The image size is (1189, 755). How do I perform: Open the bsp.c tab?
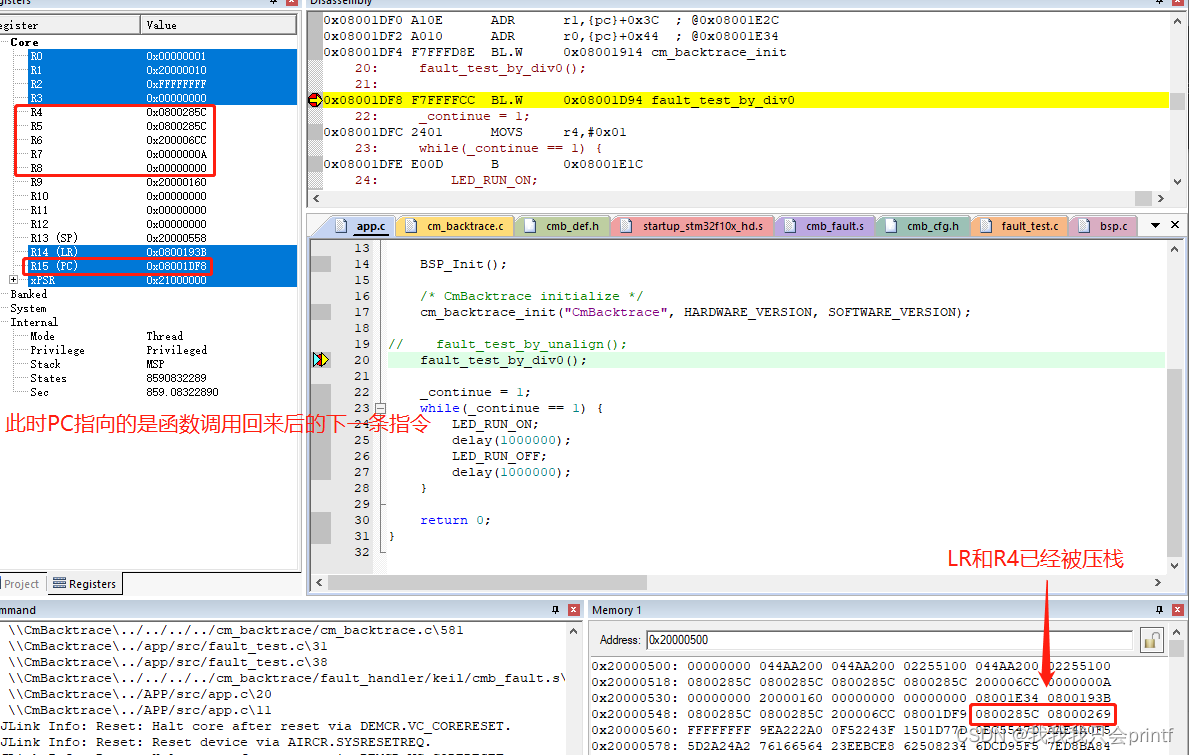(1105, 226)
